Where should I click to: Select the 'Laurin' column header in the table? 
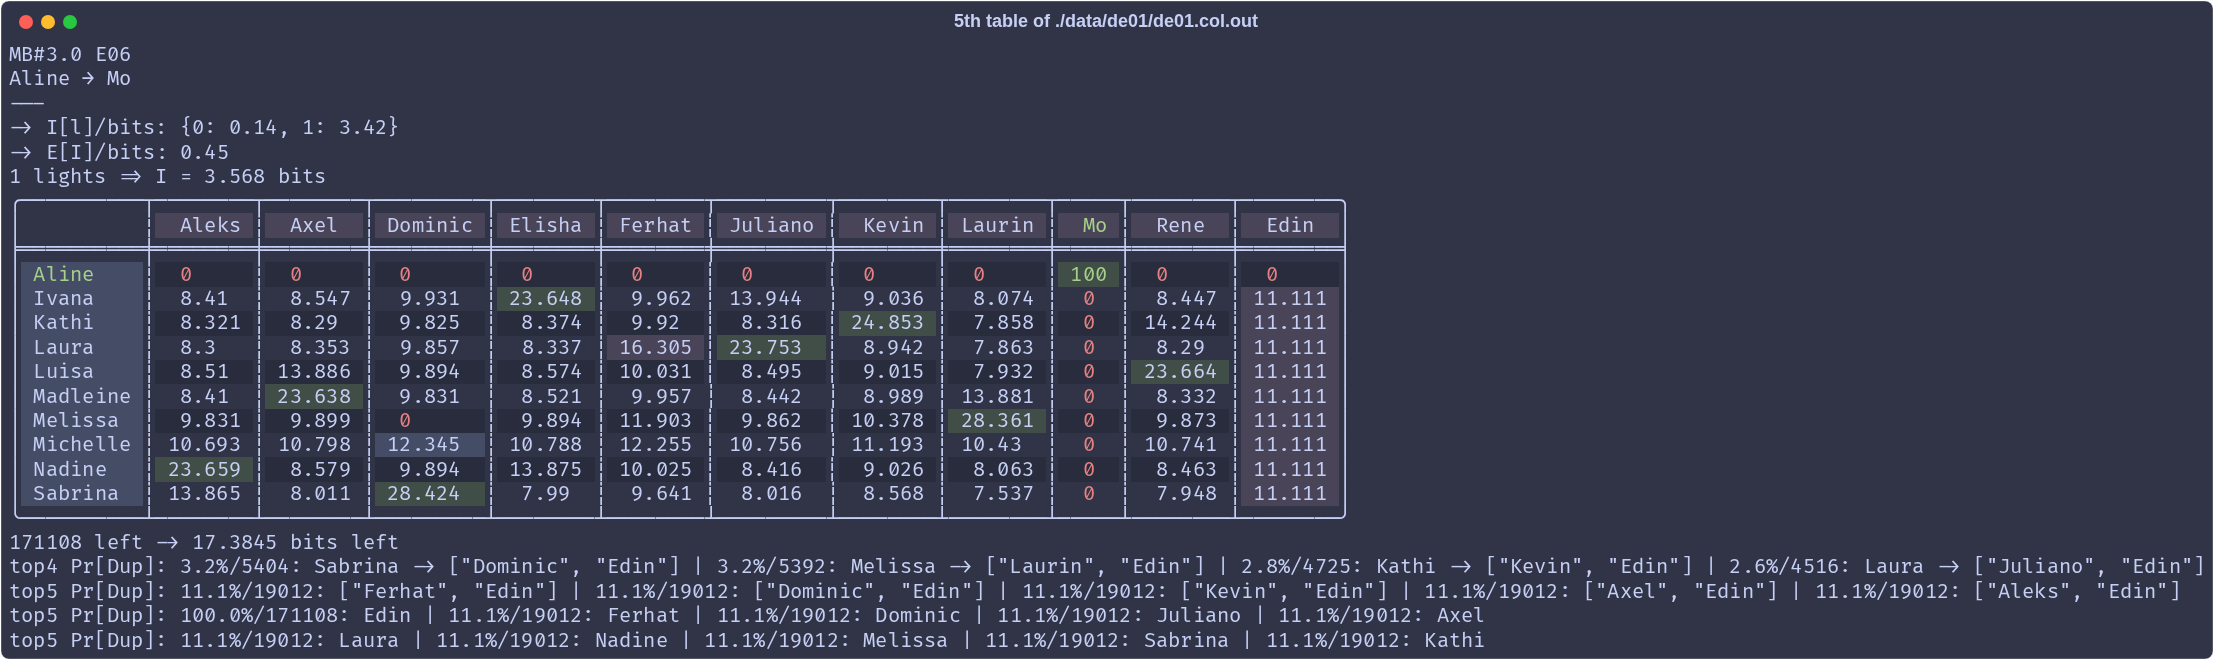click(997, 225)
